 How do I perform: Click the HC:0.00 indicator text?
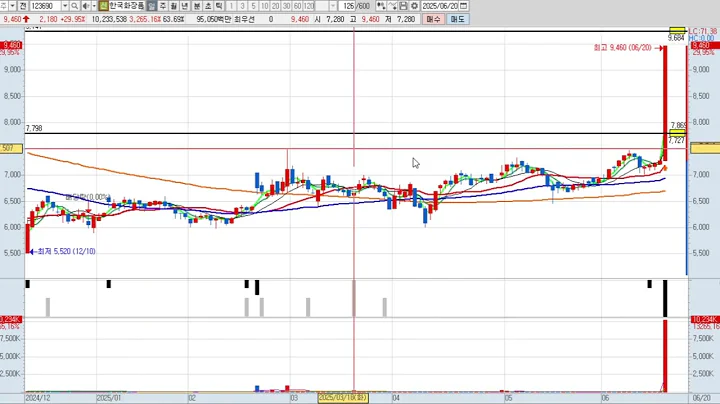click(701, 38)
